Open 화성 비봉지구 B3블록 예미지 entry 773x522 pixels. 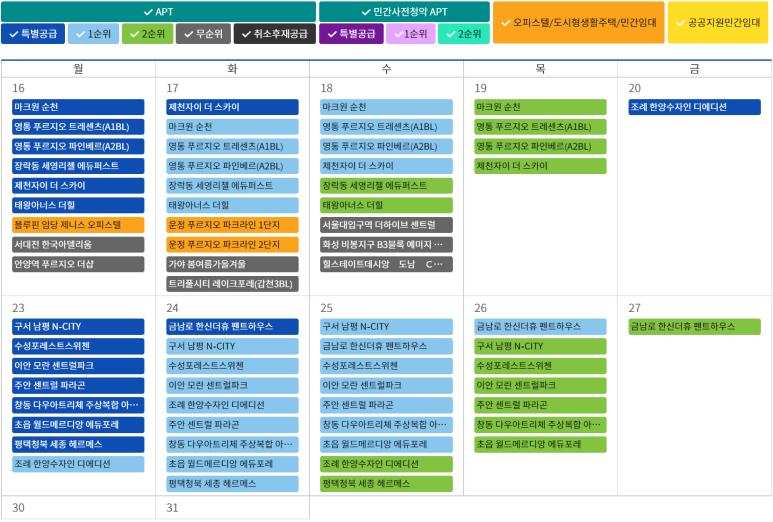[x=386, y=244]
